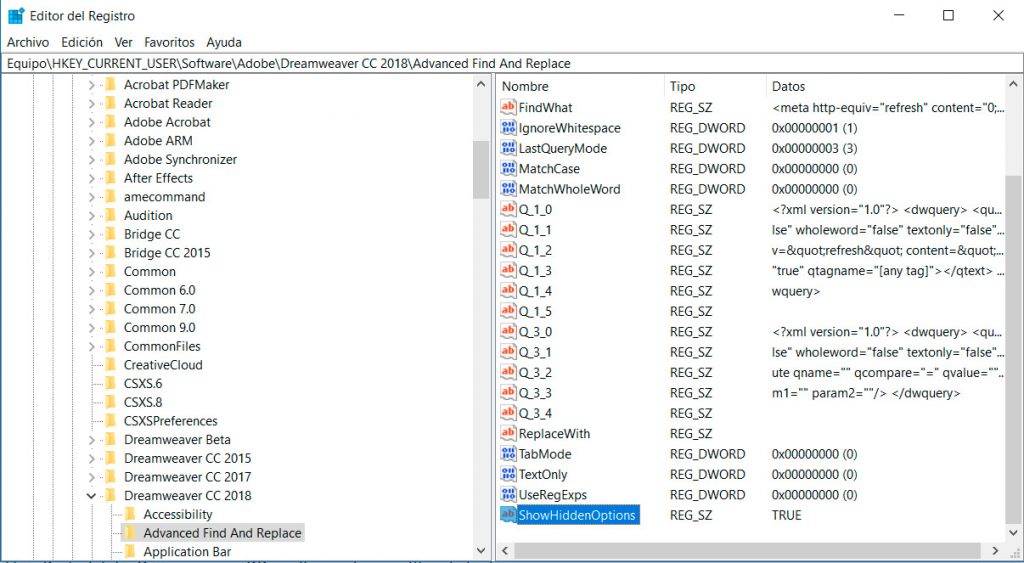The height and width of the screenshot is (563, 1024).
Task: Click the IgnoreWhitespace DWORD icon
Action: pyautogui.click(x=508, y=127)
